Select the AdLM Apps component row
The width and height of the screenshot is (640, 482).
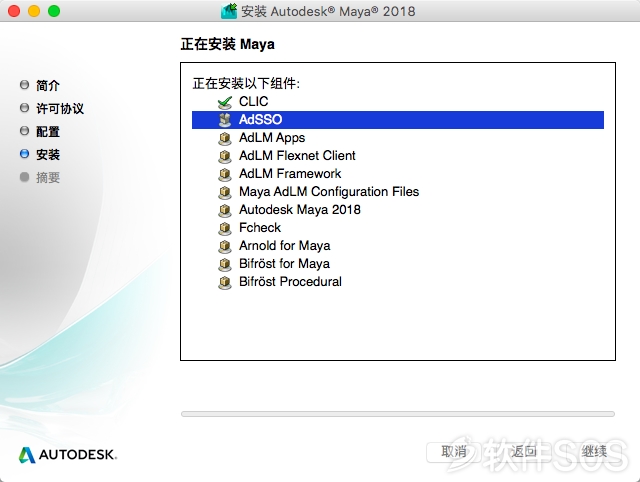click(398, 138)
